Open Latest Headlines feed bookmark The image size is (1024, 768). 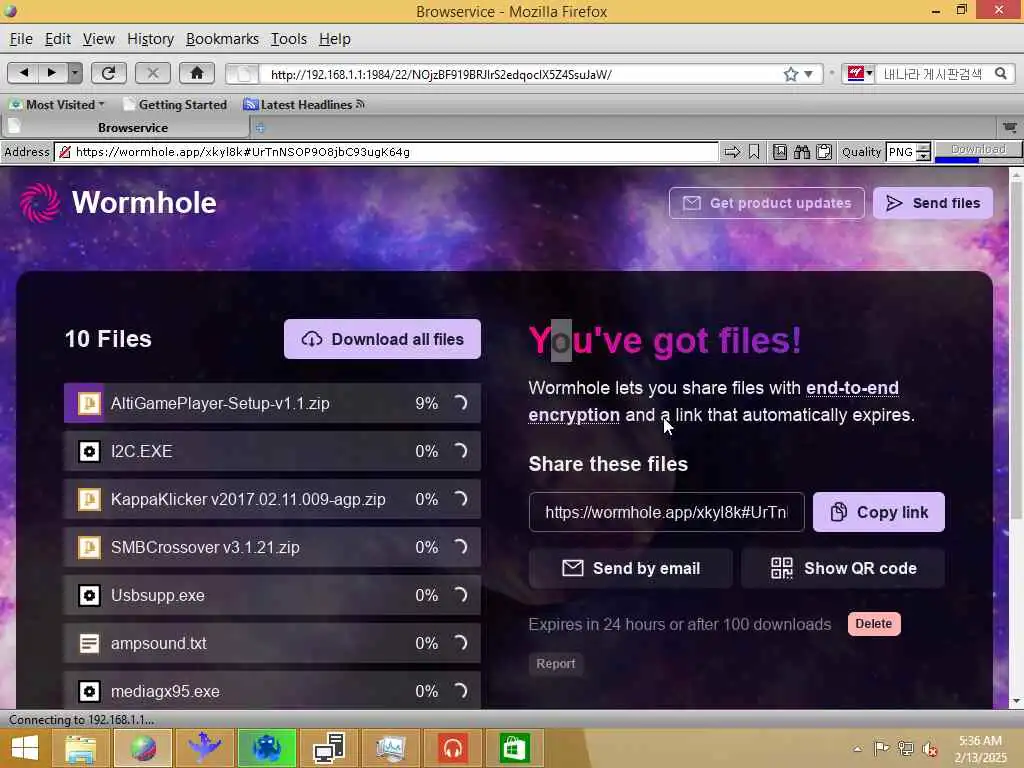pos(304,104)
